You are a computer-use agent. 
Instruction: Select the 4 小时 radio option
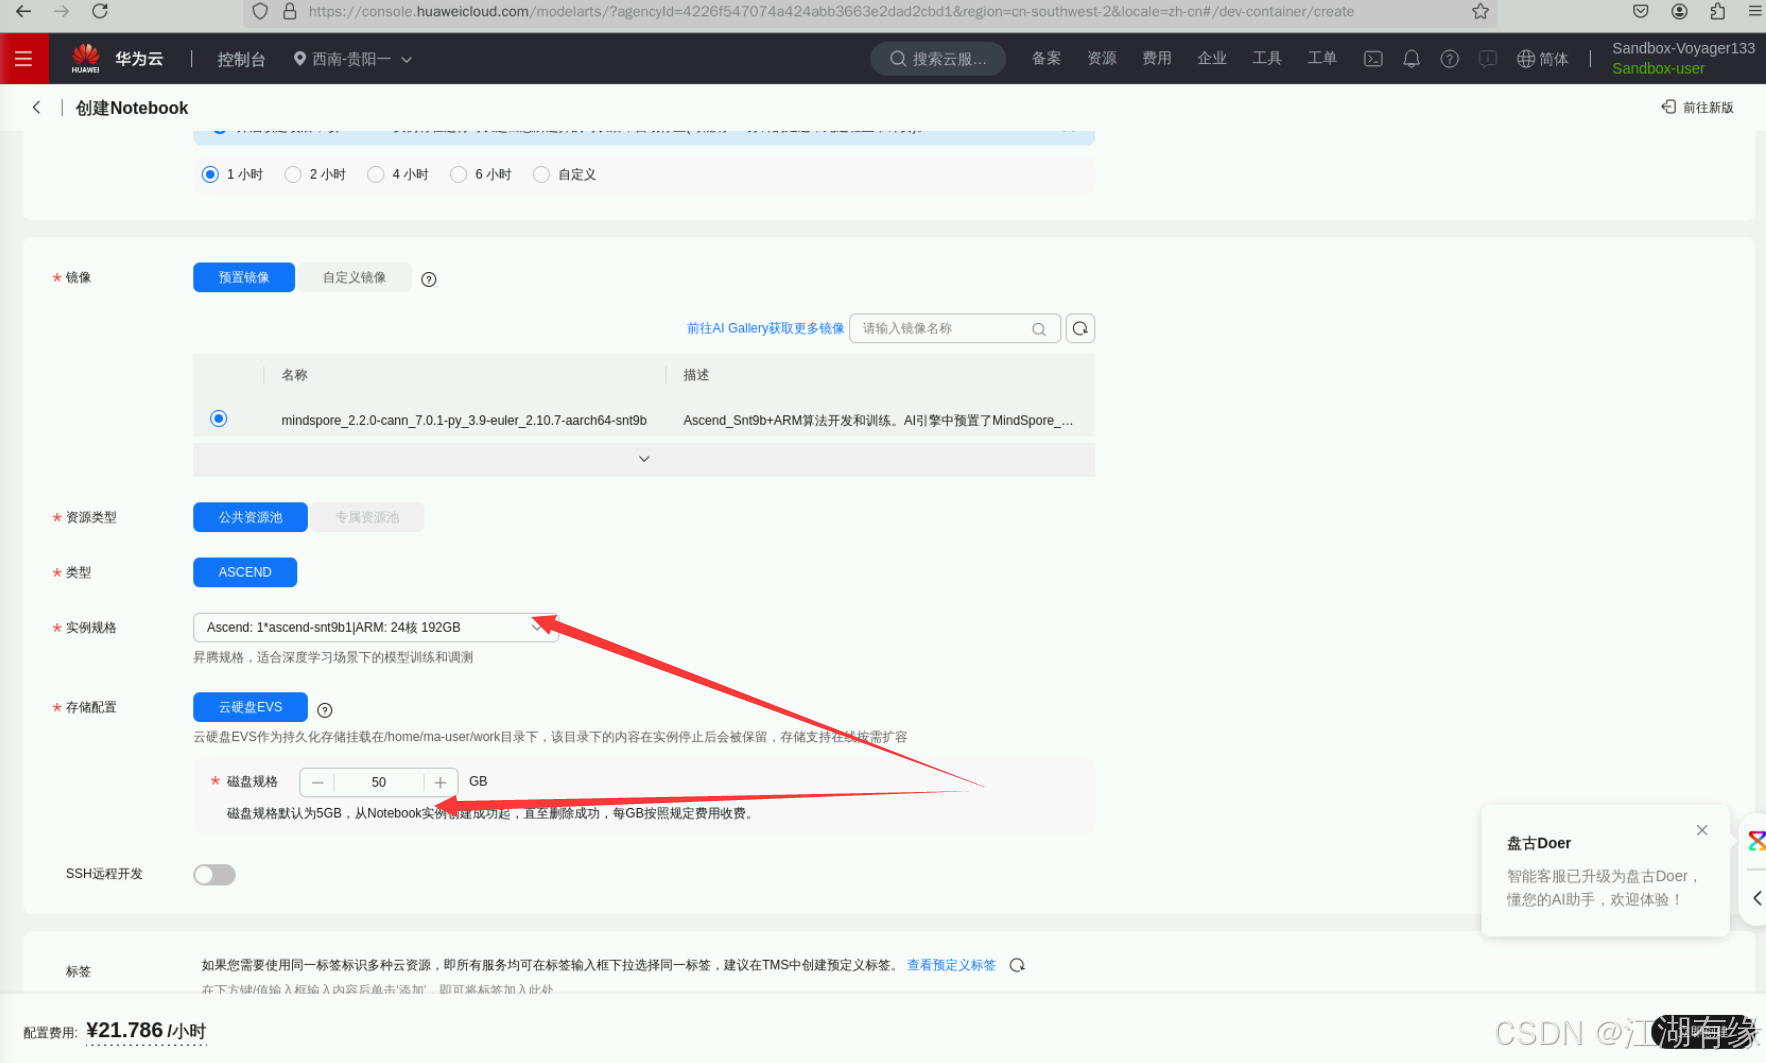coord(376,174)
